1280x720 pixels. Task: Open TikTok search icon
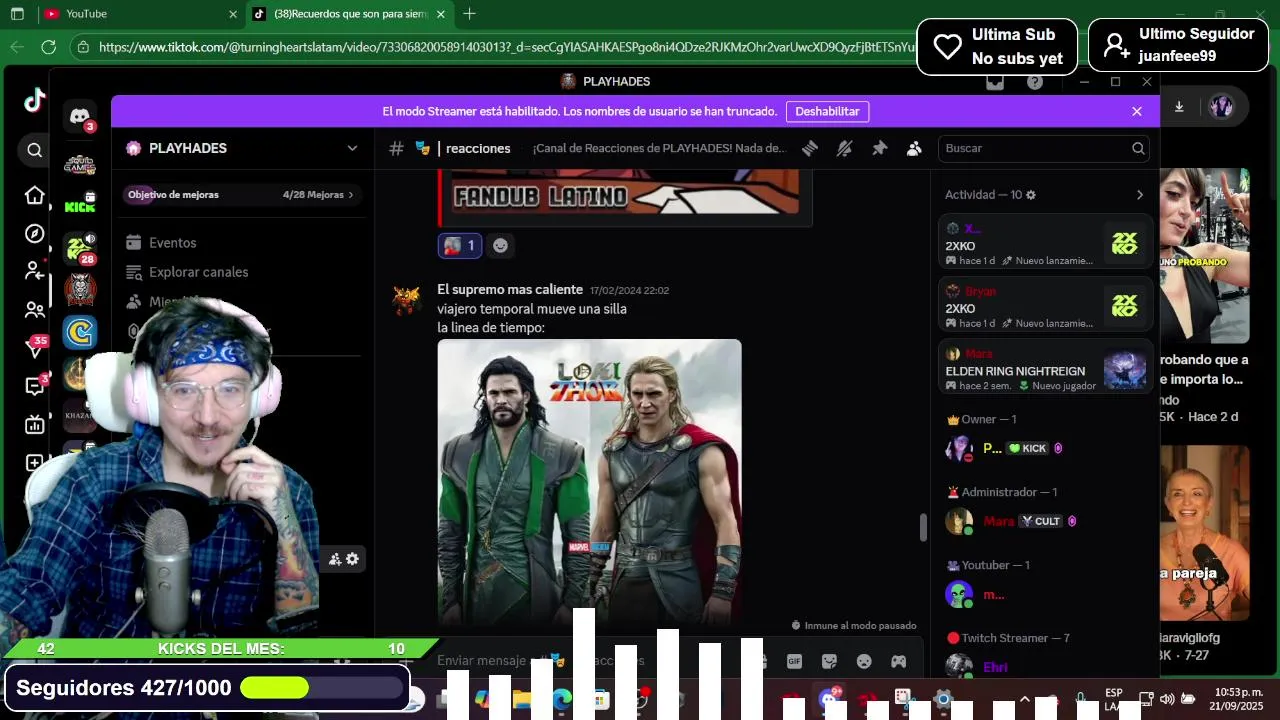(x=35, y=150)
